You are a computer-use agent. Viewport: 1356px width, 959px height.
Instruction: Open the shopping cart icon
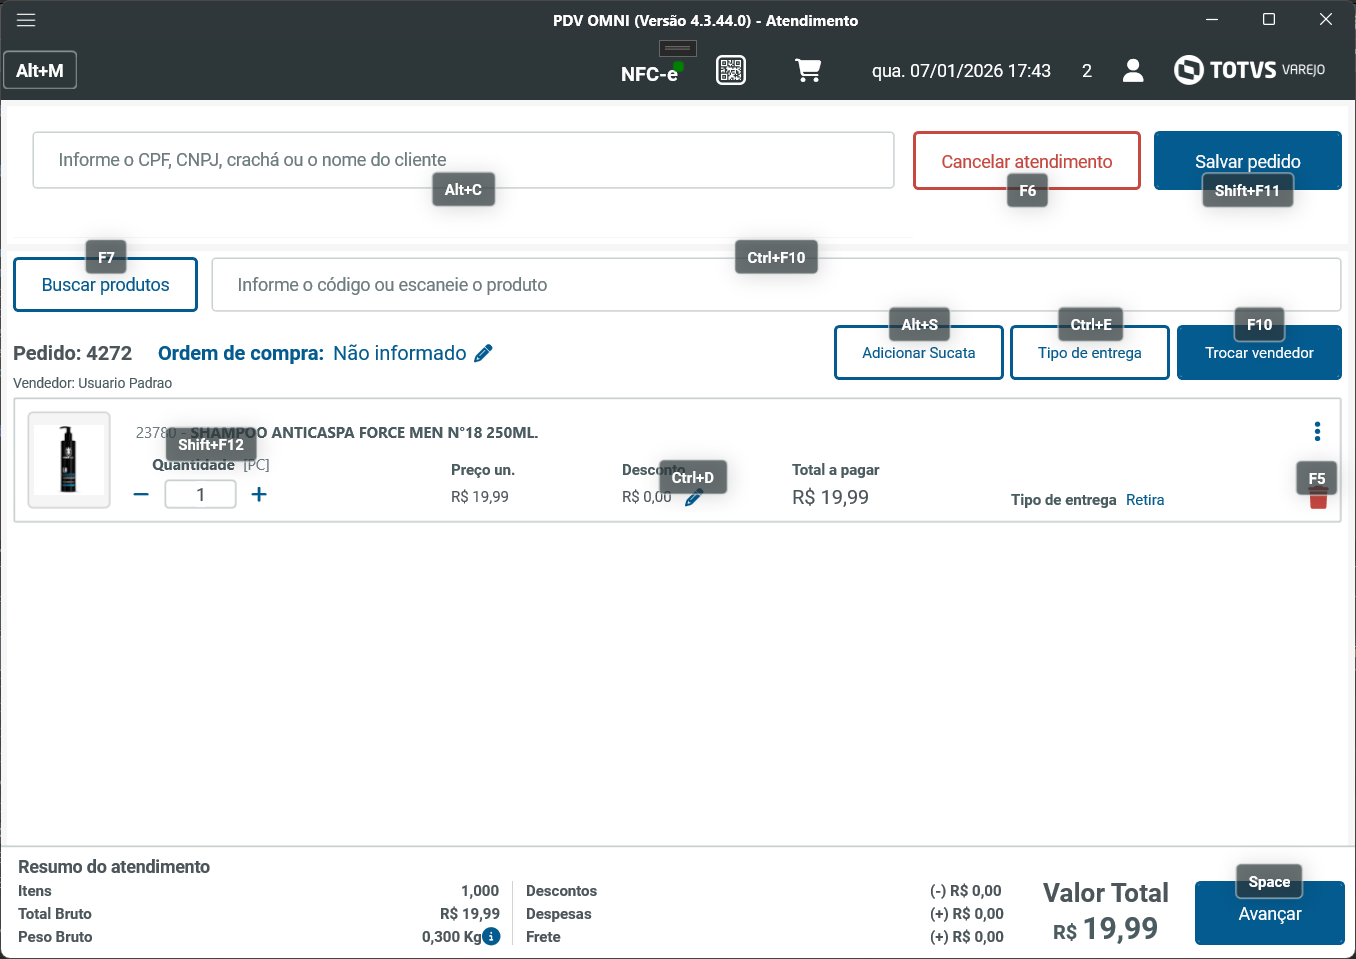808,70
